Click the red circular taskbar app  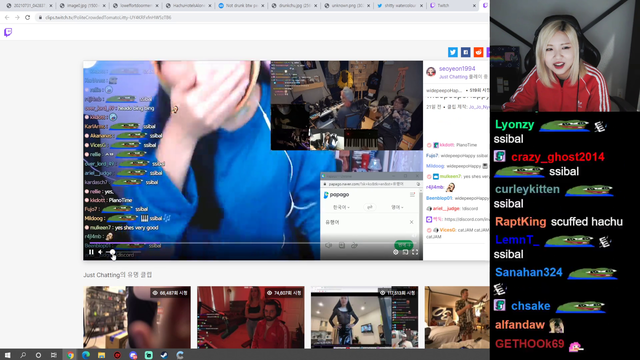pyautogui.click(x=118, y=355)
